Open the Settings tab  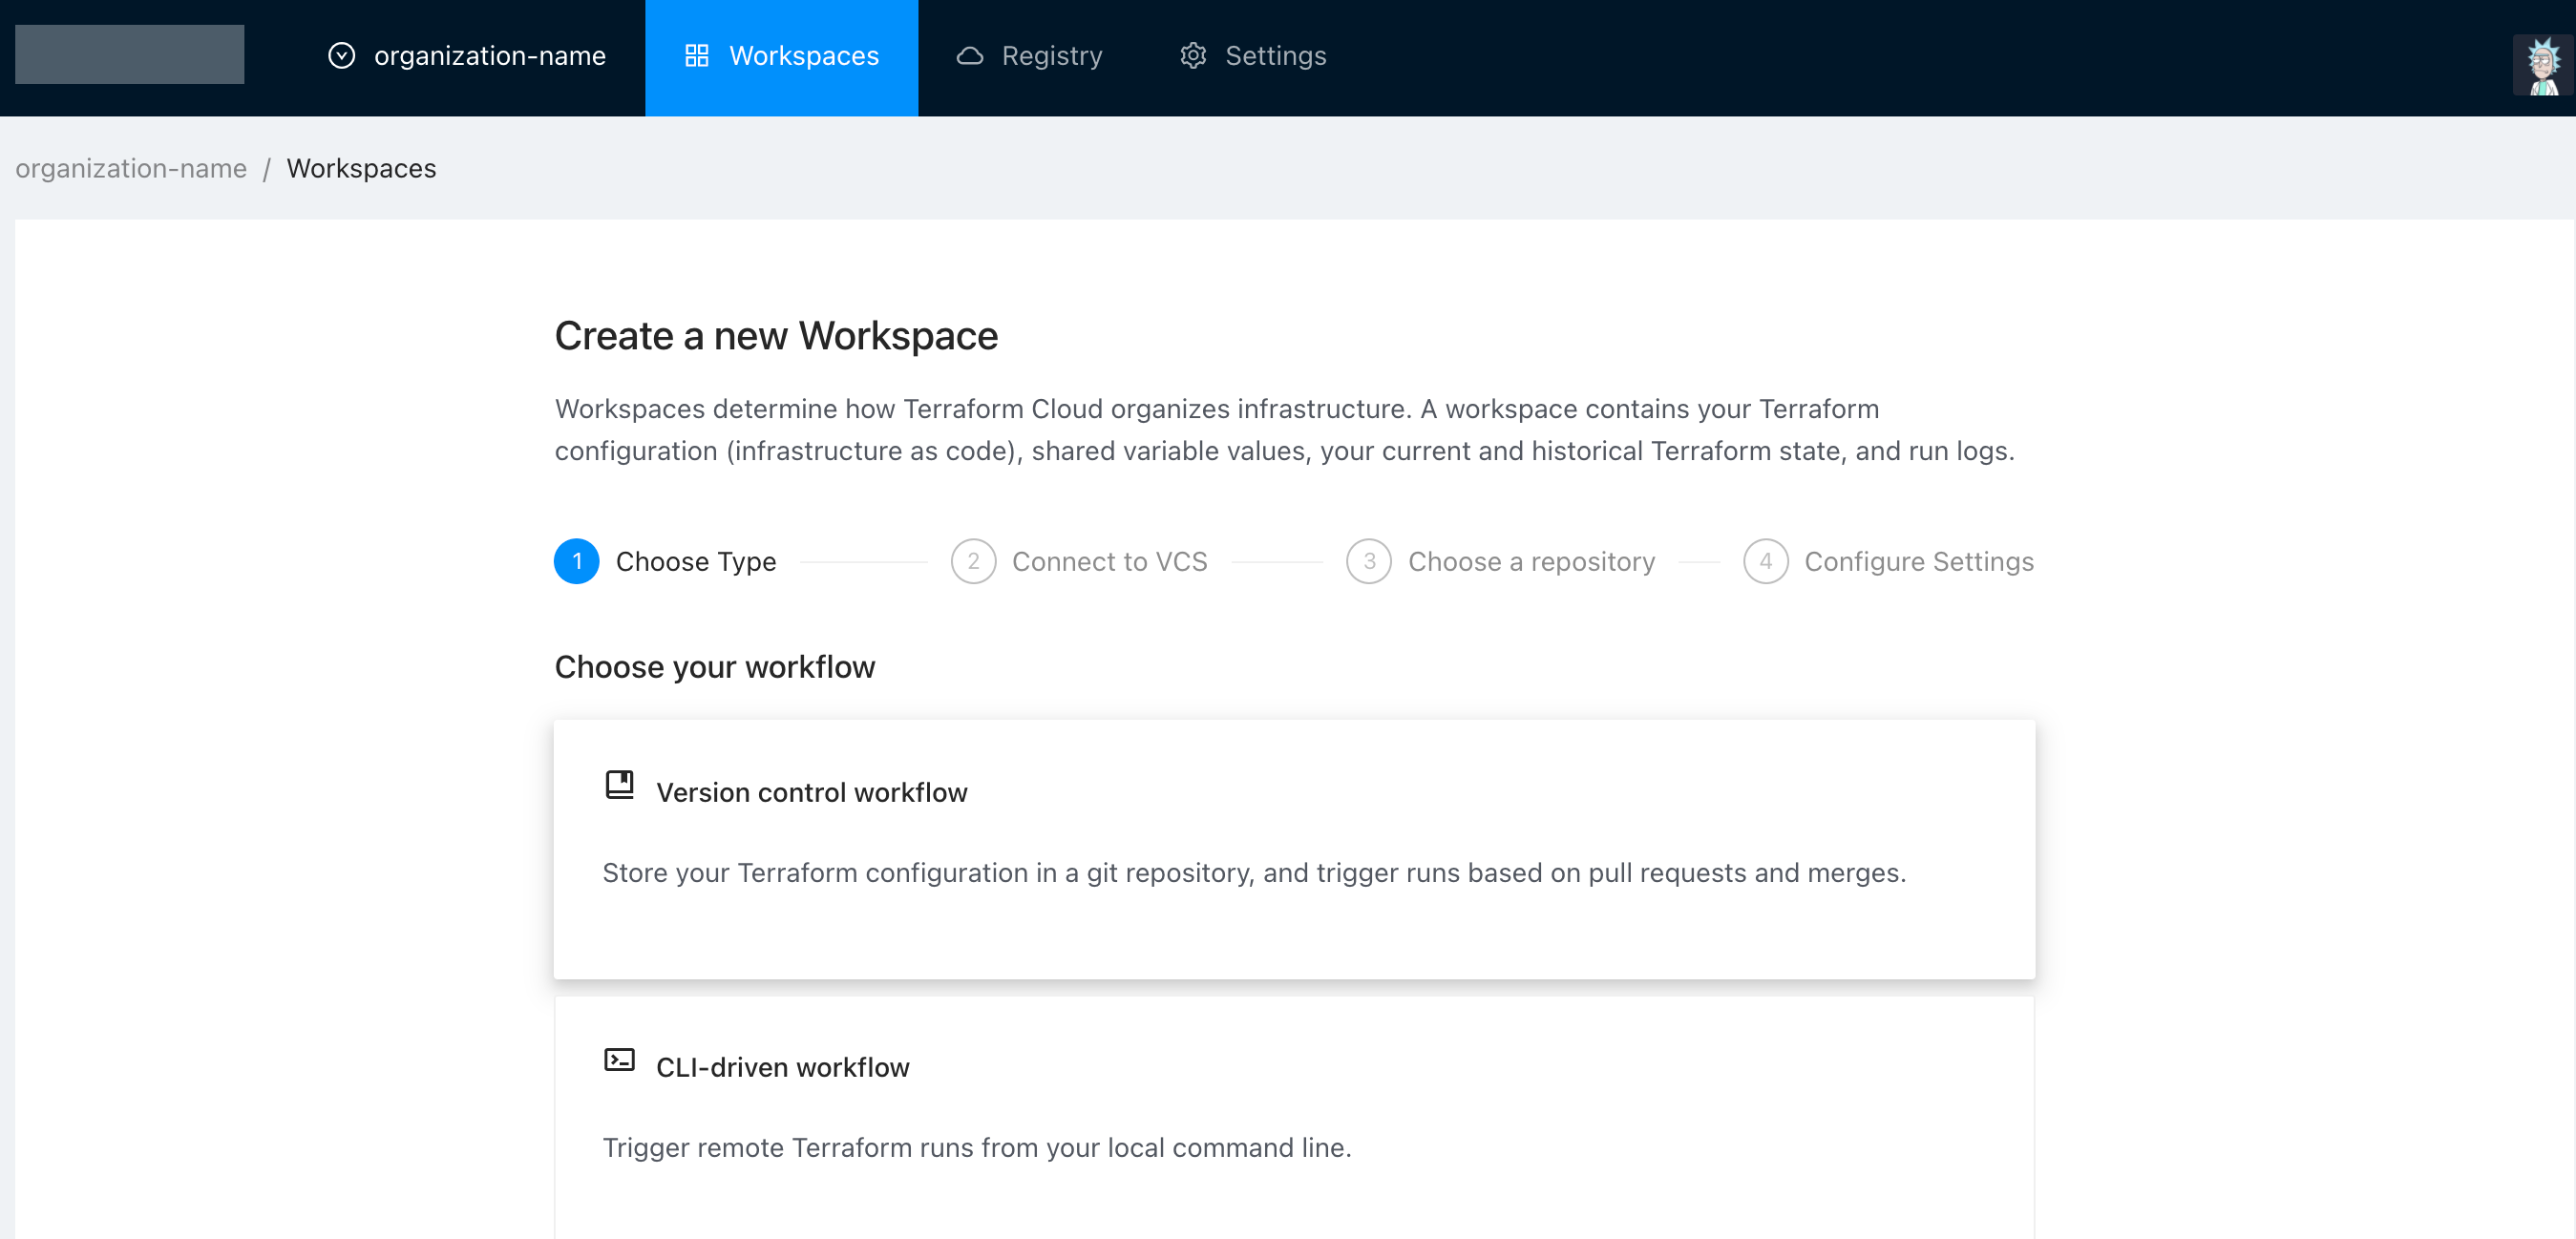click(x=1253, y=57)
